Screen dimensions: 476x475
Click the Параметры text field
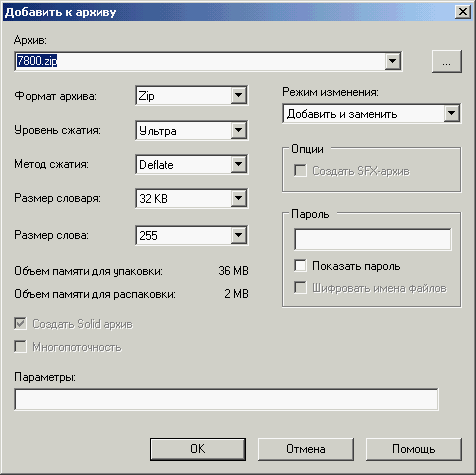[x=226, y=399]
